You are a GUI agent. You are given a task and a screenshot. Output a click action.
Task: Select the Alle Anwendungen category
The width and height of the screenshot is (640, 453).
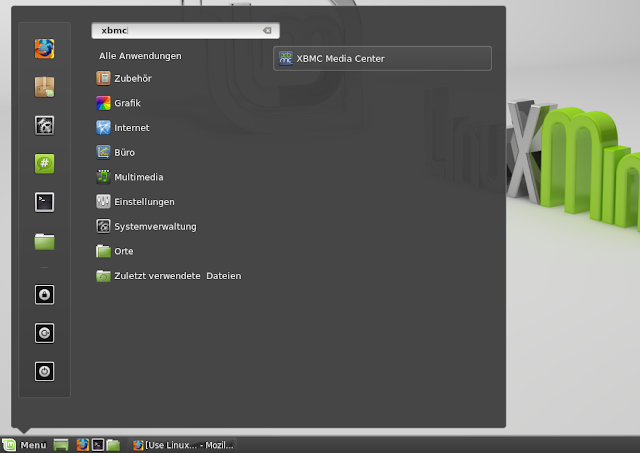tap(140, 56)
